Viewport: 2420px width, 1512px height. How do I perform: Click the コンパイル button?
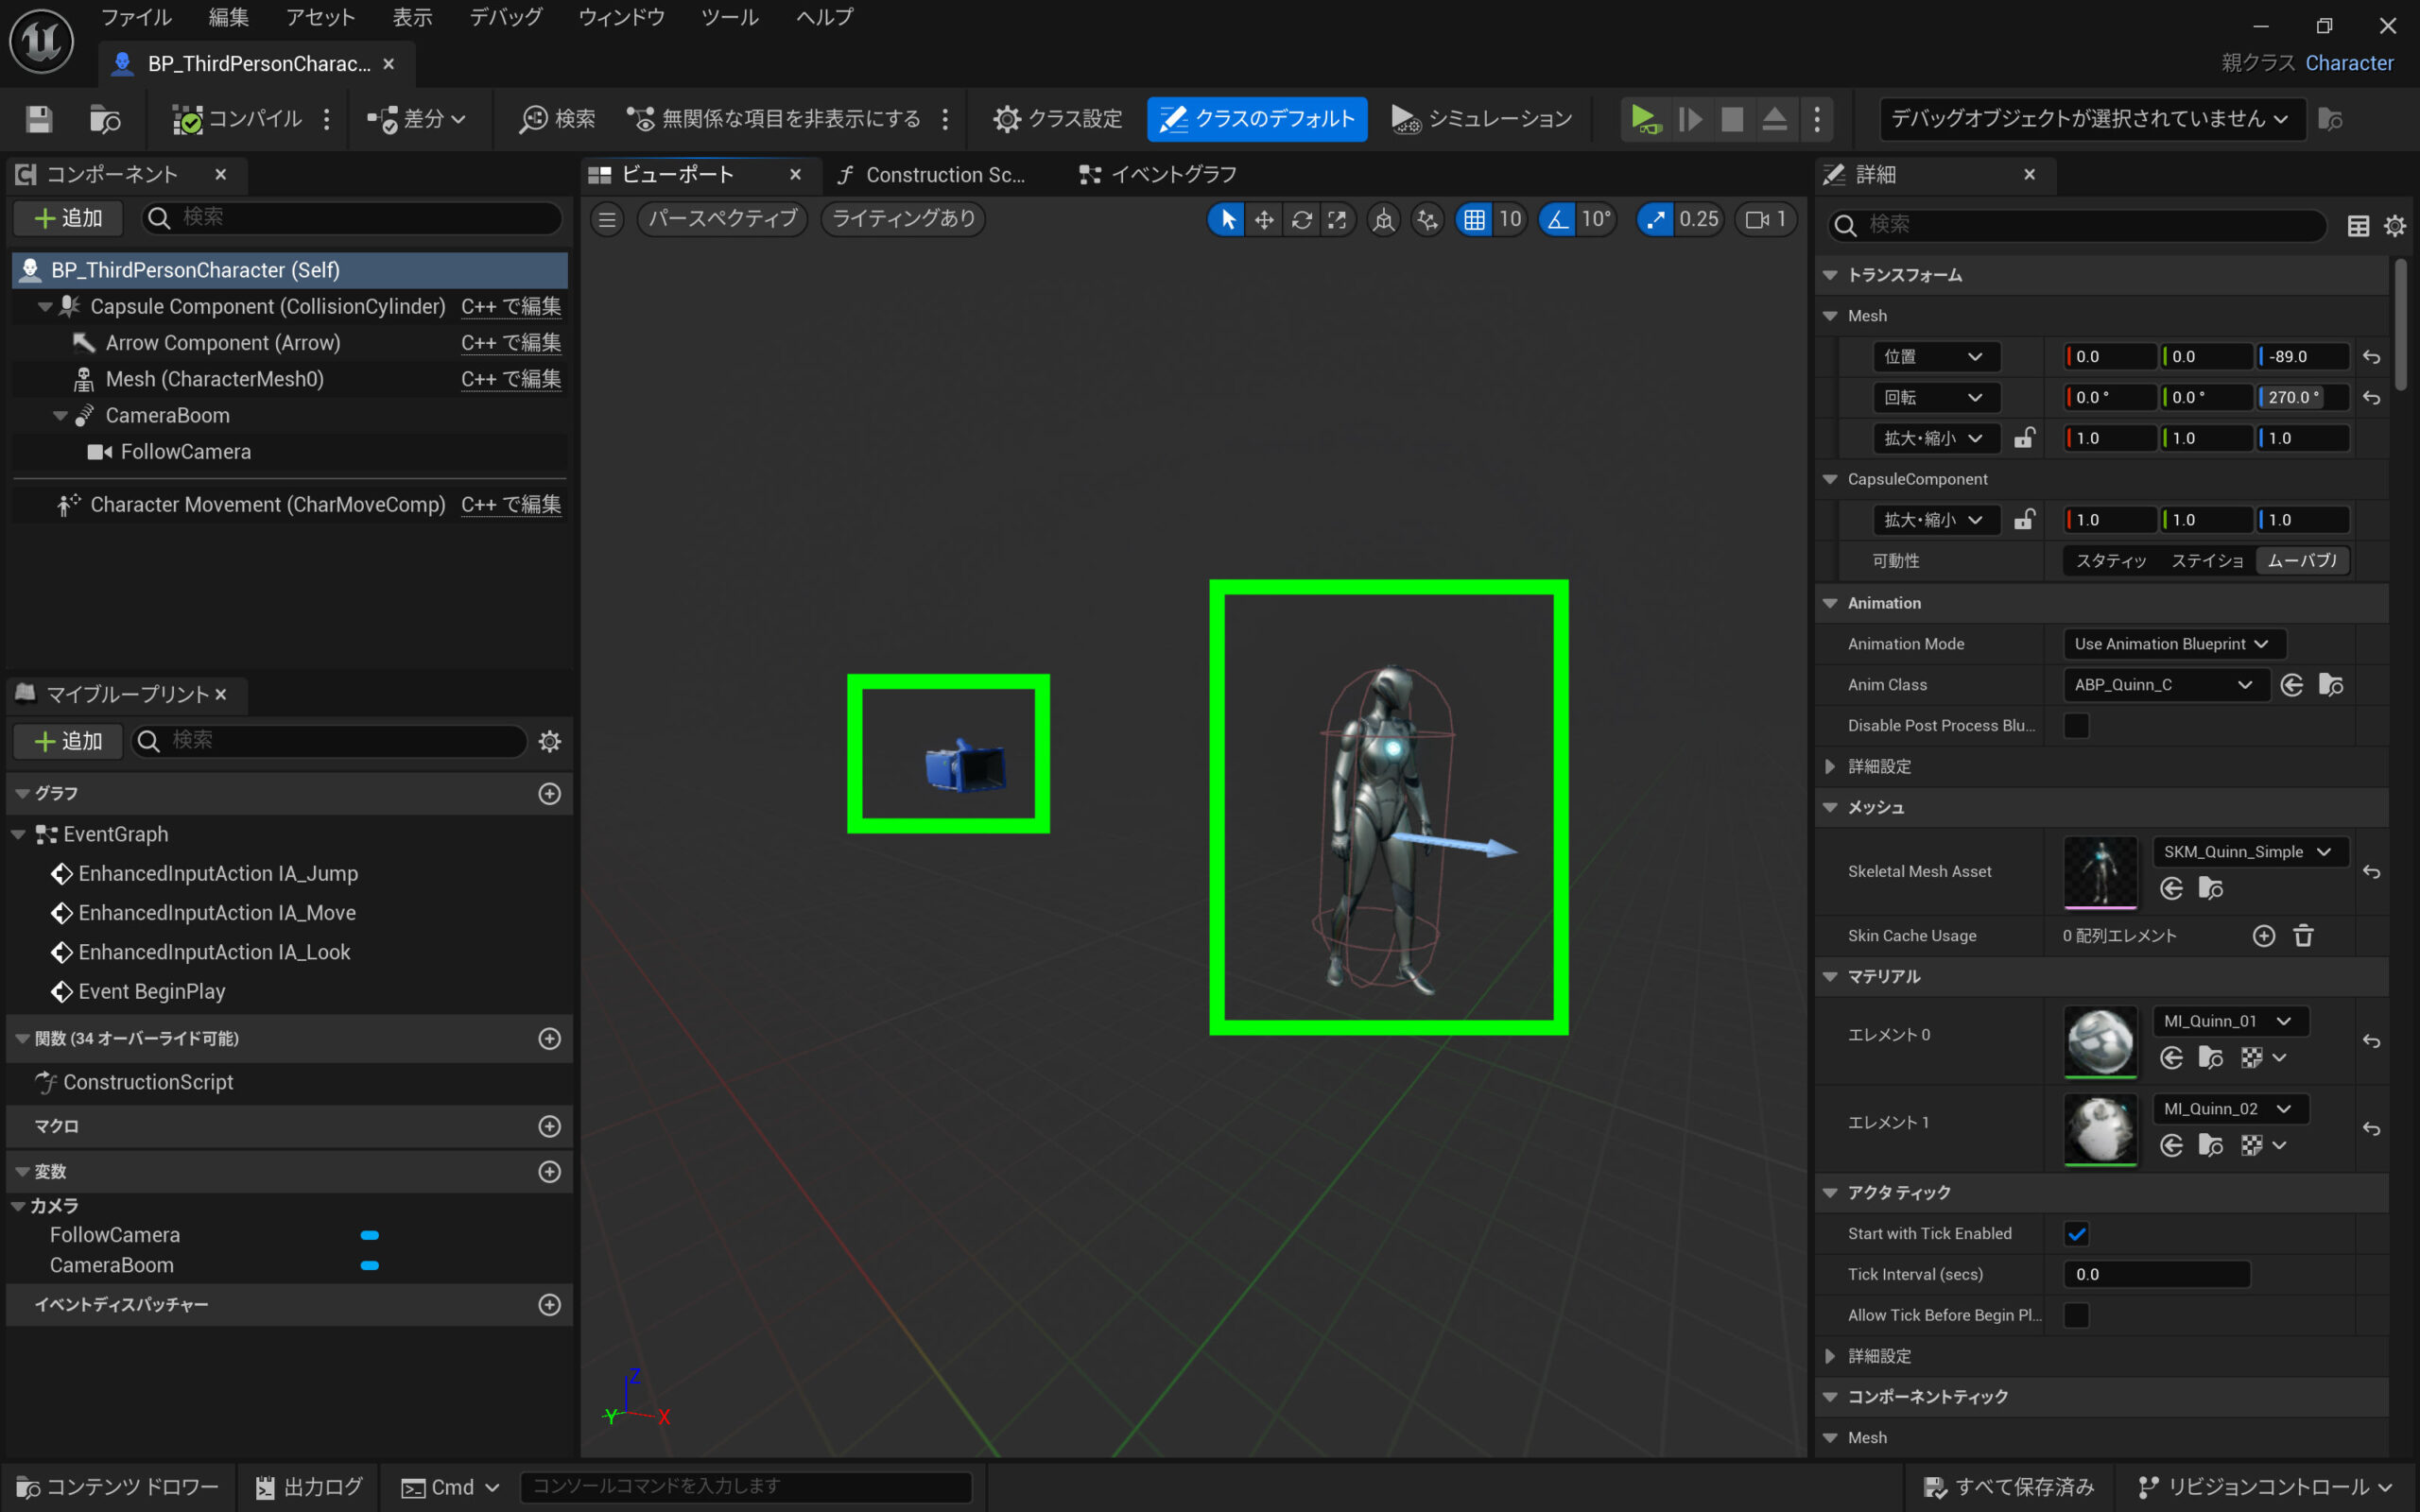point(238,119)
